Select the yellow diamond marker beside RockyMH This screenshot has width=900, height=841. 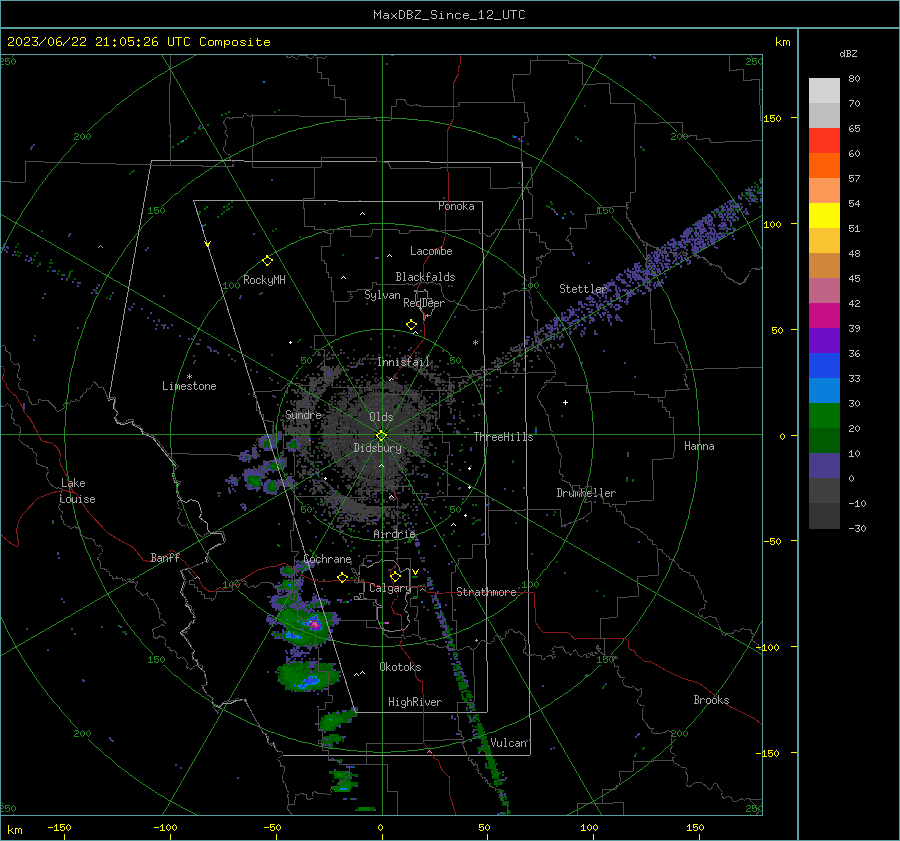click(x=267, y=261)
